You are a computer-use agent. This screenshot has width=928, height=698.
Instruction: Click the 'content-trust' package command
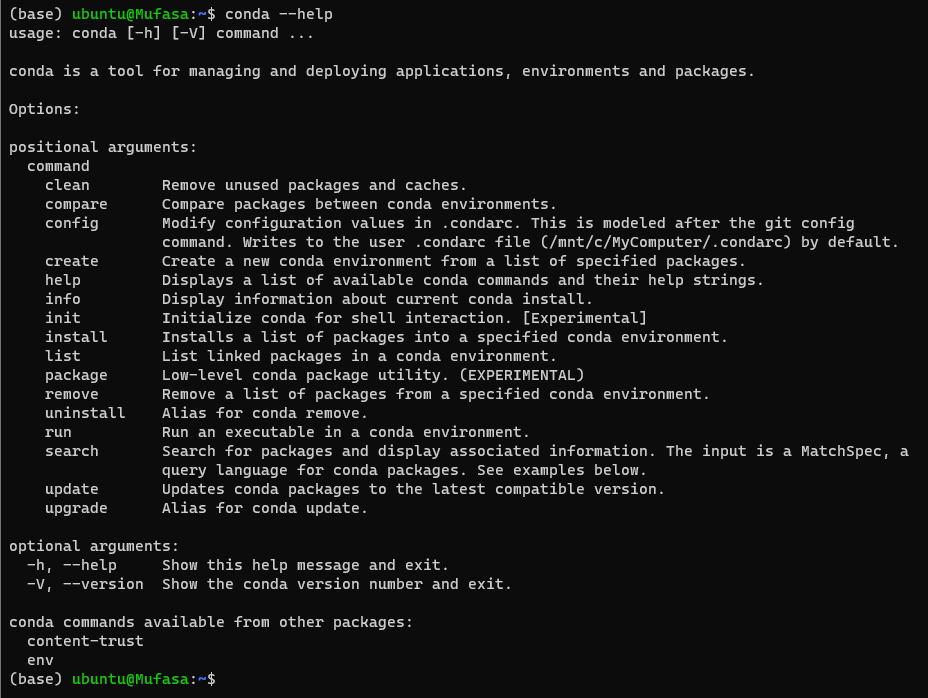pyautogui.click(x=85, y=641)
